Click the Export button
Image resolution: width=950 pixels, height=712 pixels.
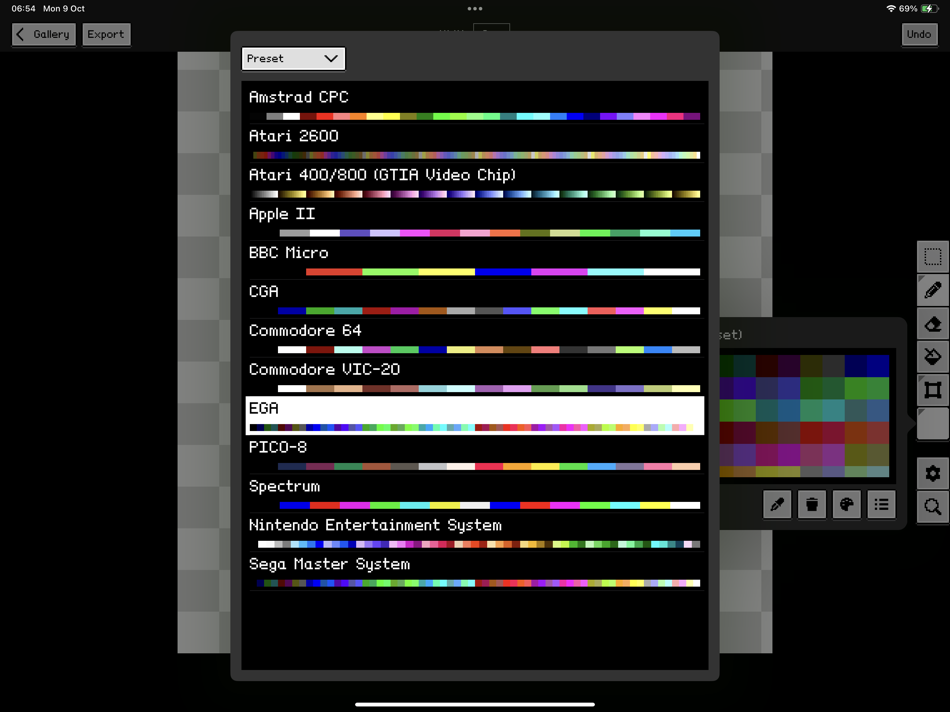click(x=105, y=35)
